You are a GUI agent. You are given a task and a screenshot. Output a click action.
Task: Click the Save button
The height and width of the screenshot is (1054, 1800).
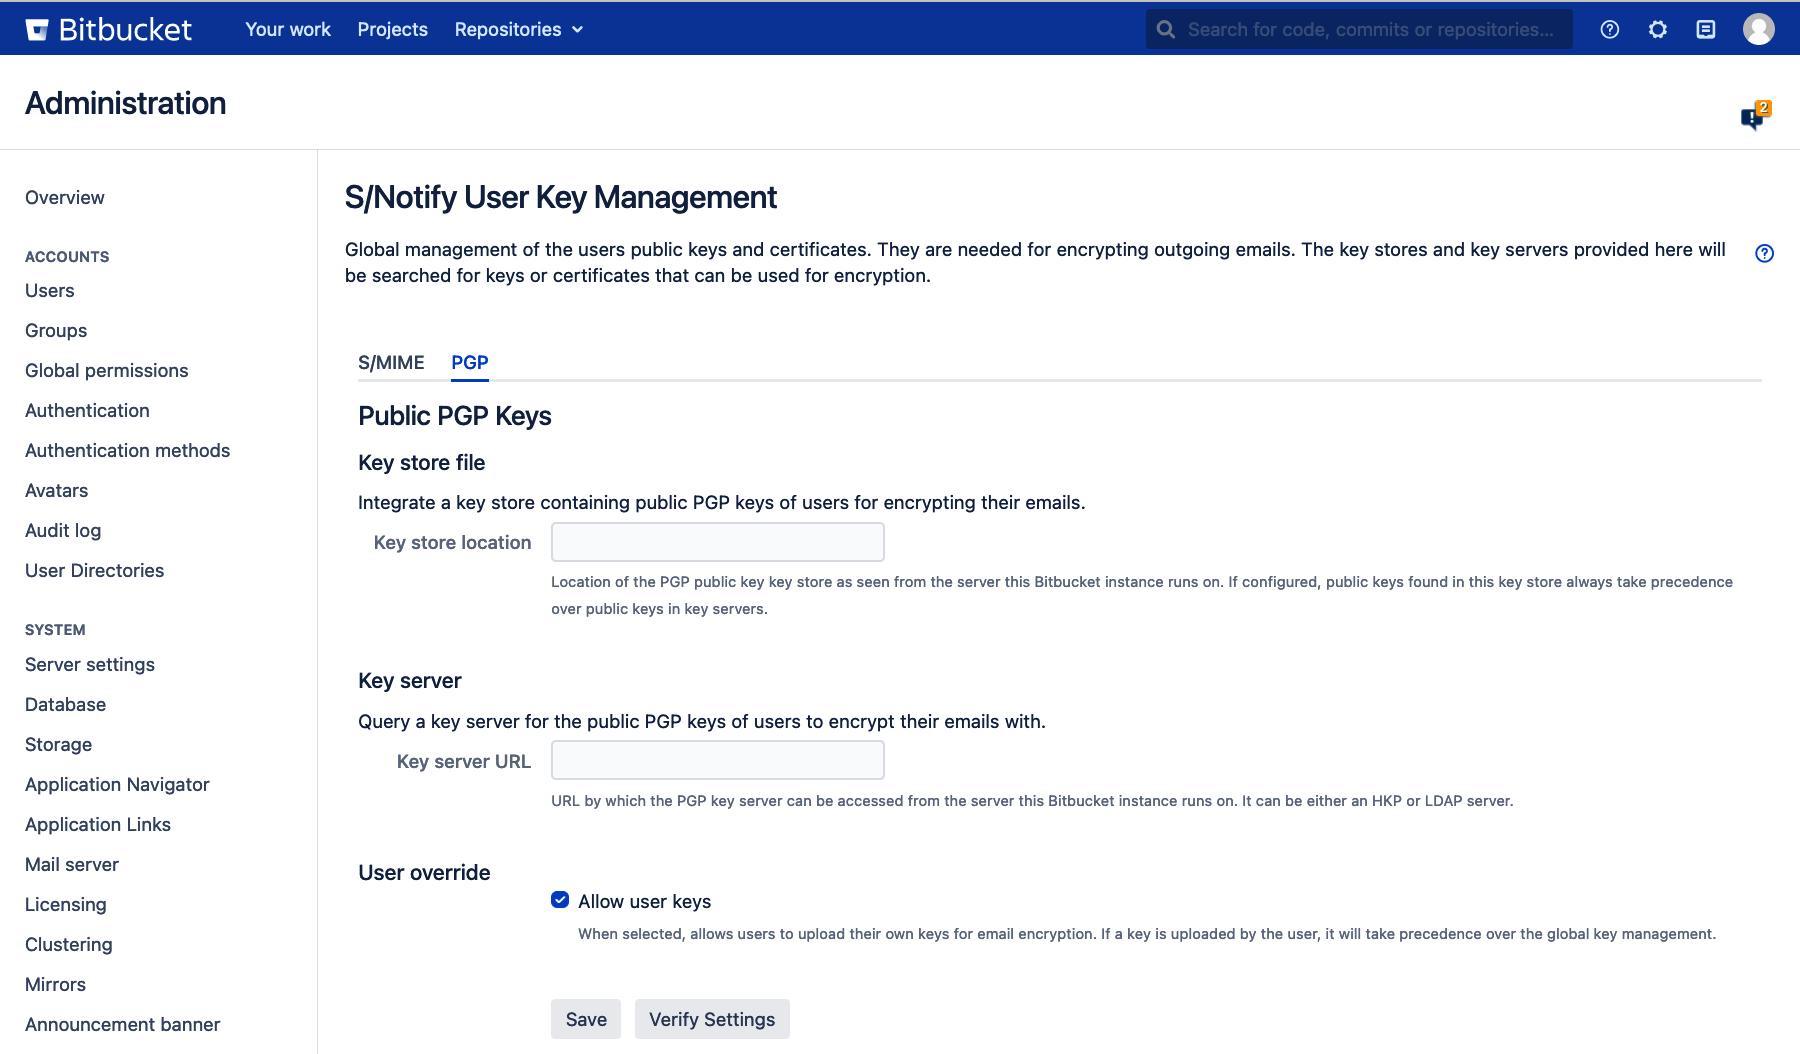[585, 1019]
